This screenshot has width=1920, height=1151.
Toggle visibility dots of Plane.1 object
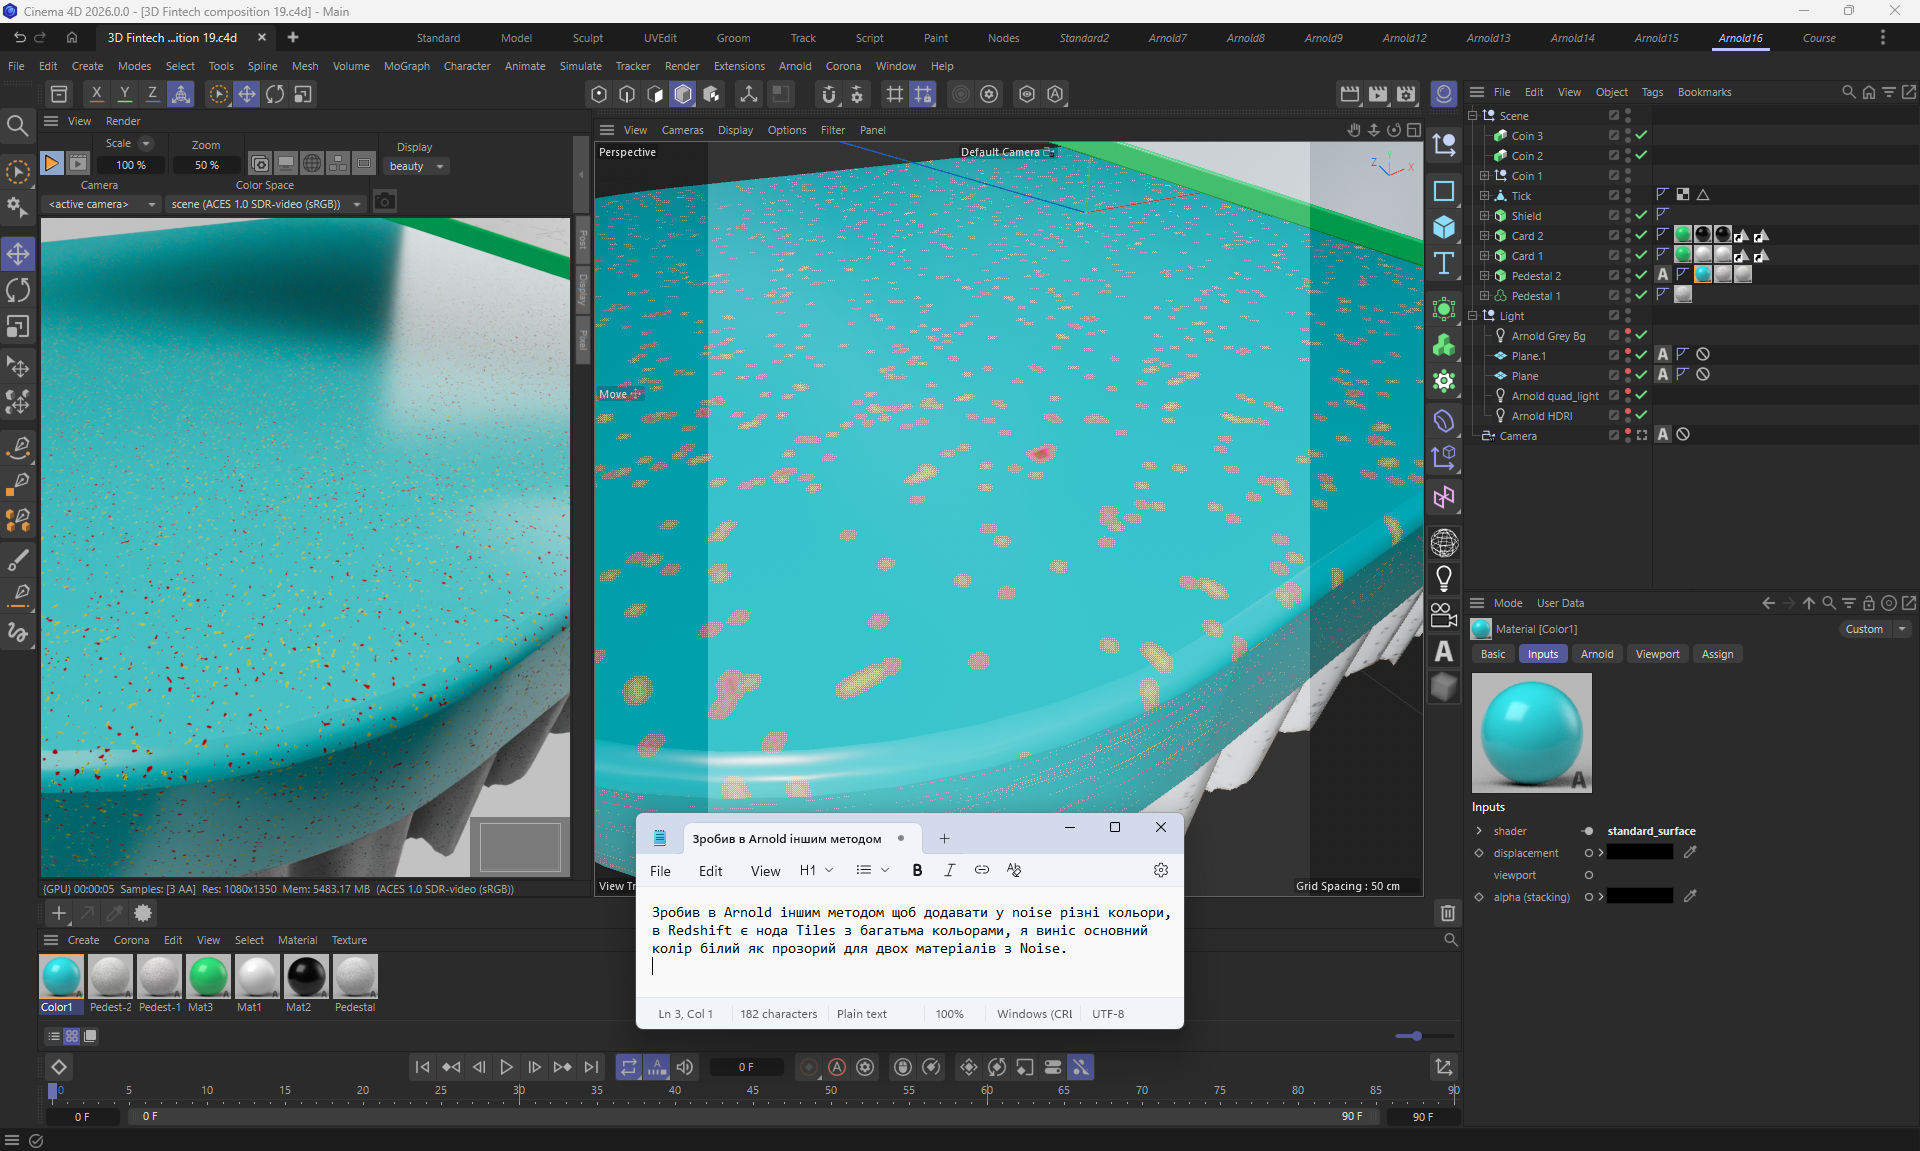[1628, 355]
